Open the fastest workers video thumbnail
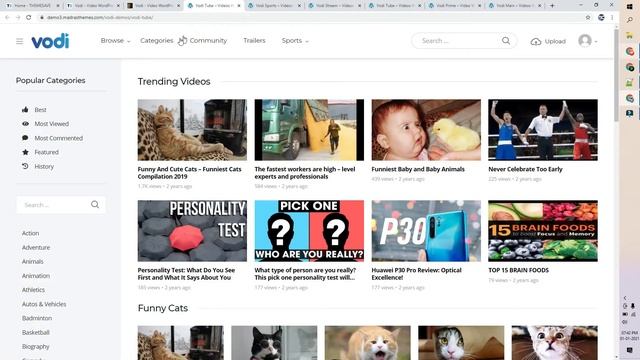 tap(309, 130)
